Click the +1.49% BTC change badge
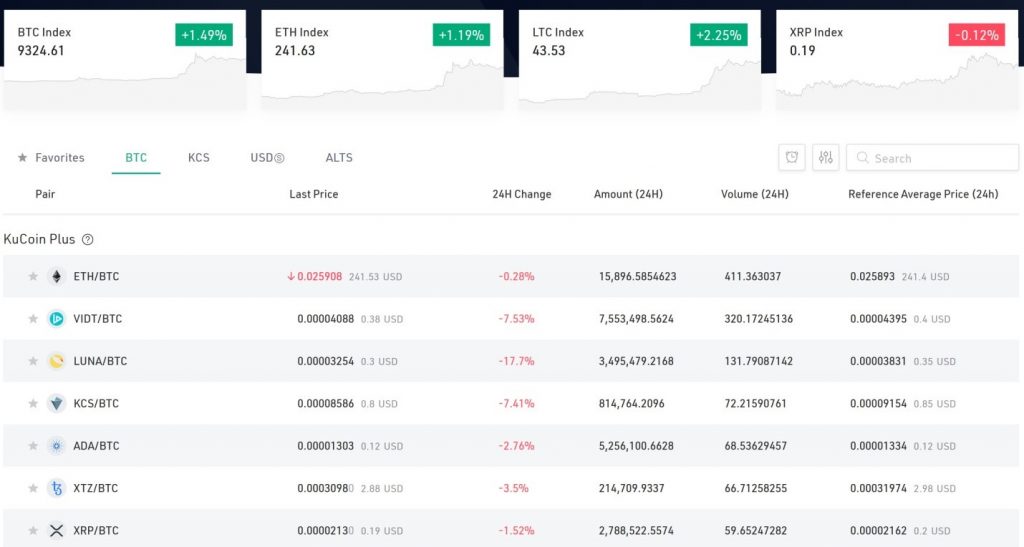This screenshot has height=547, width=1024. click(x=204, y=35)
